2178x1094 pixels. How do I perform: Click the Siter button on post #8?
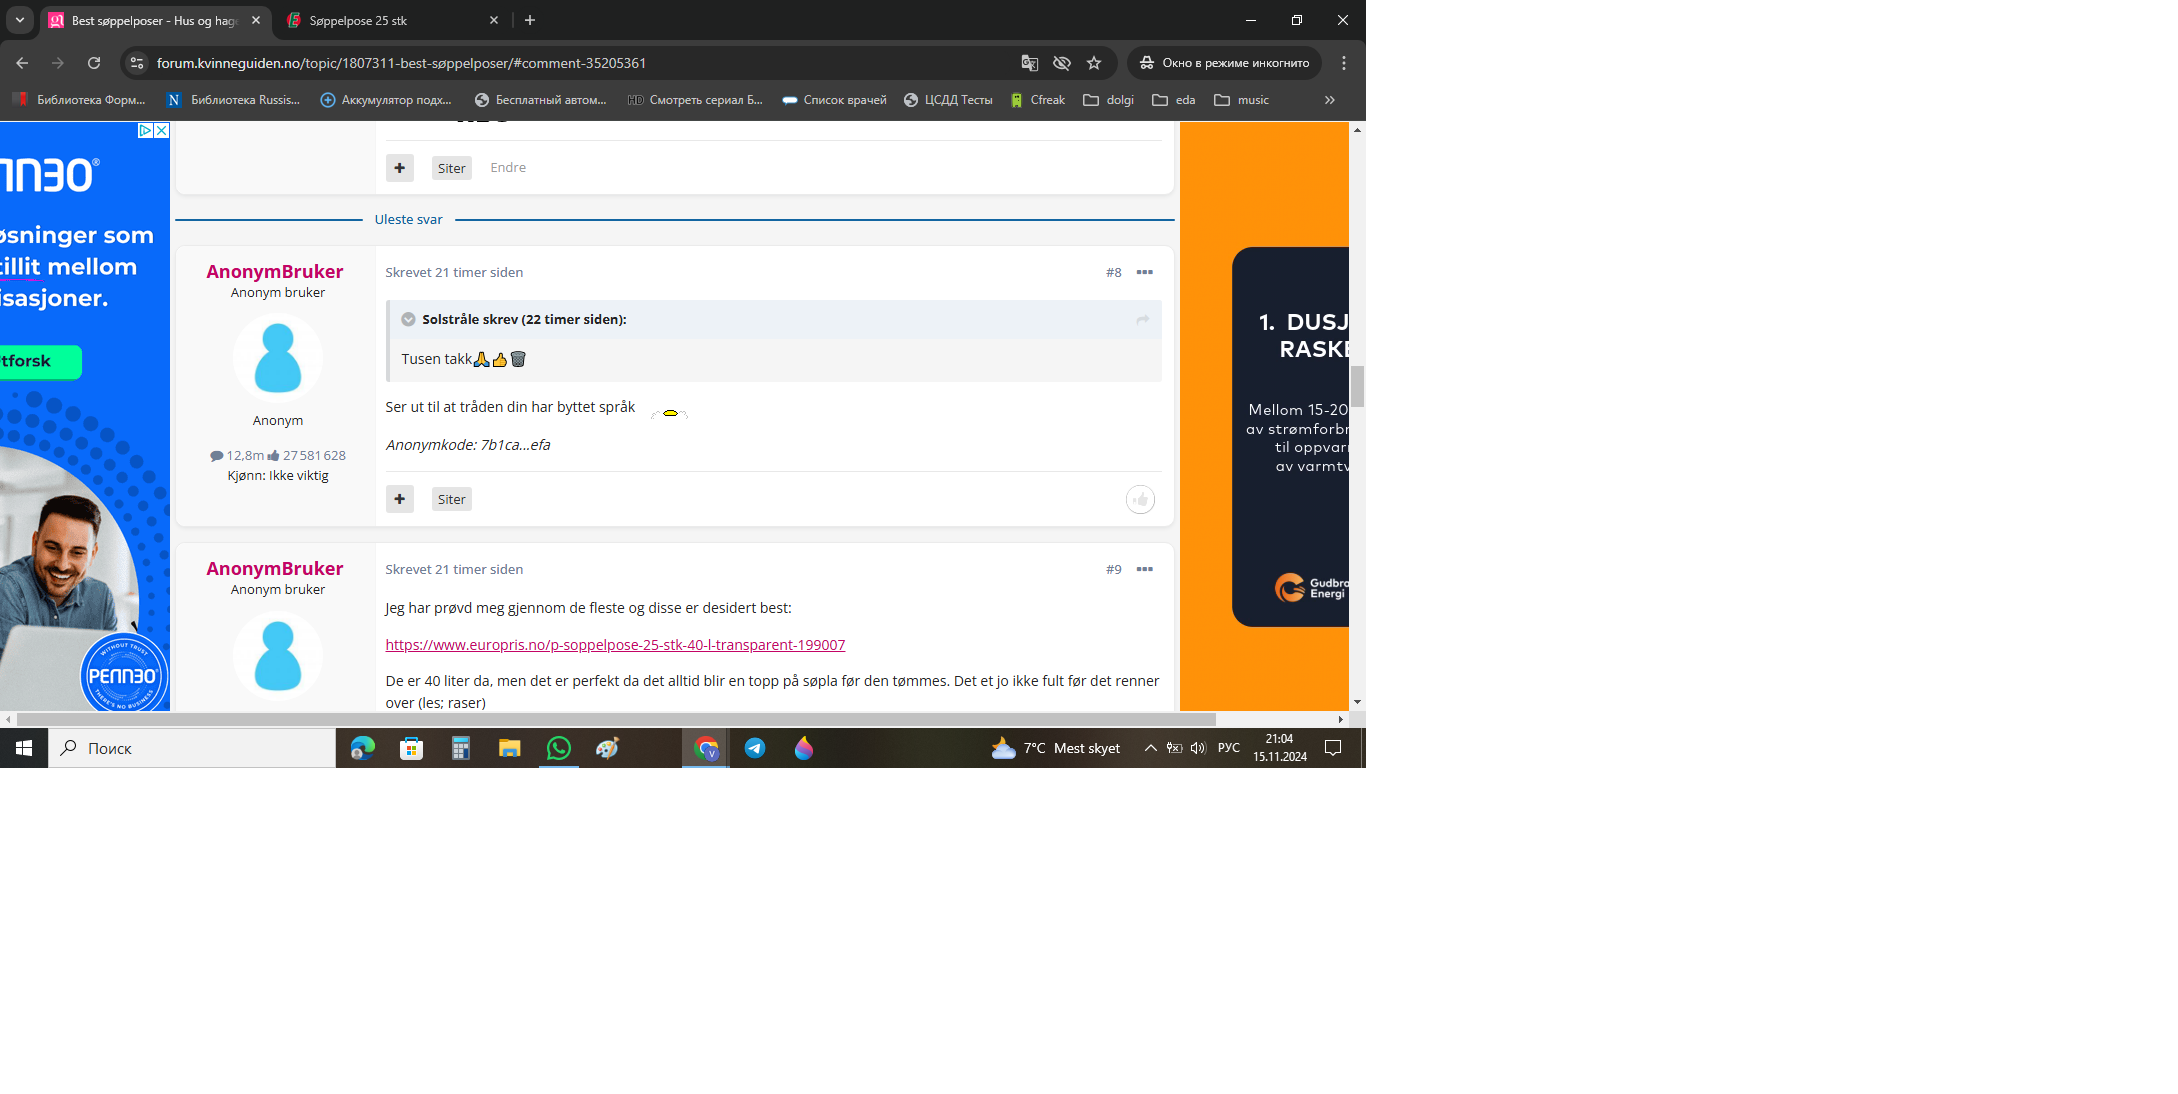pos(451,499)
